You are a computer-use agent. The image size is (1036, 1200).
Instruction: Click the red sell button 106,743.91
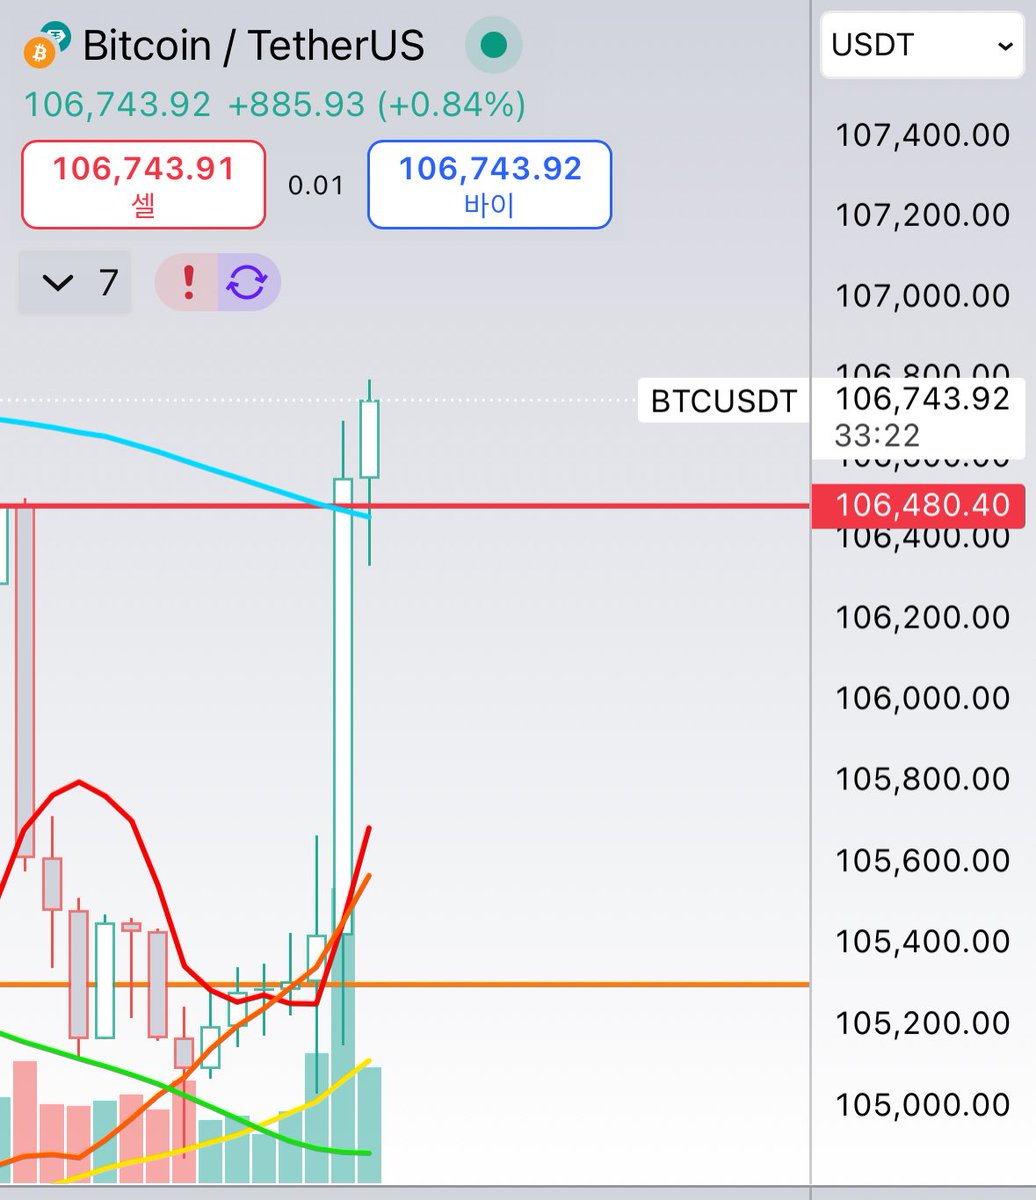[x=143, y=185]
